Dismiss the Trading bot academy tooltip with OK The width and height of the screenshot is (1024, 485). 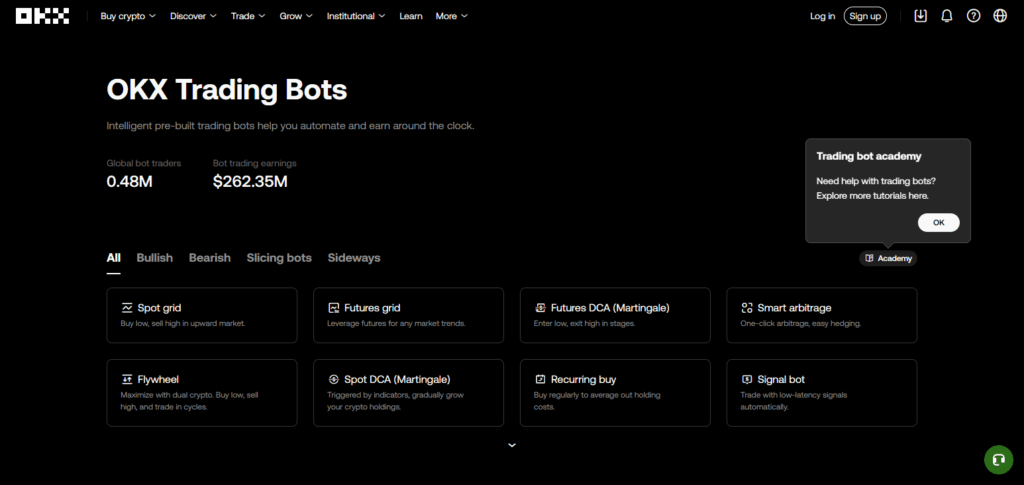(938, 223)
